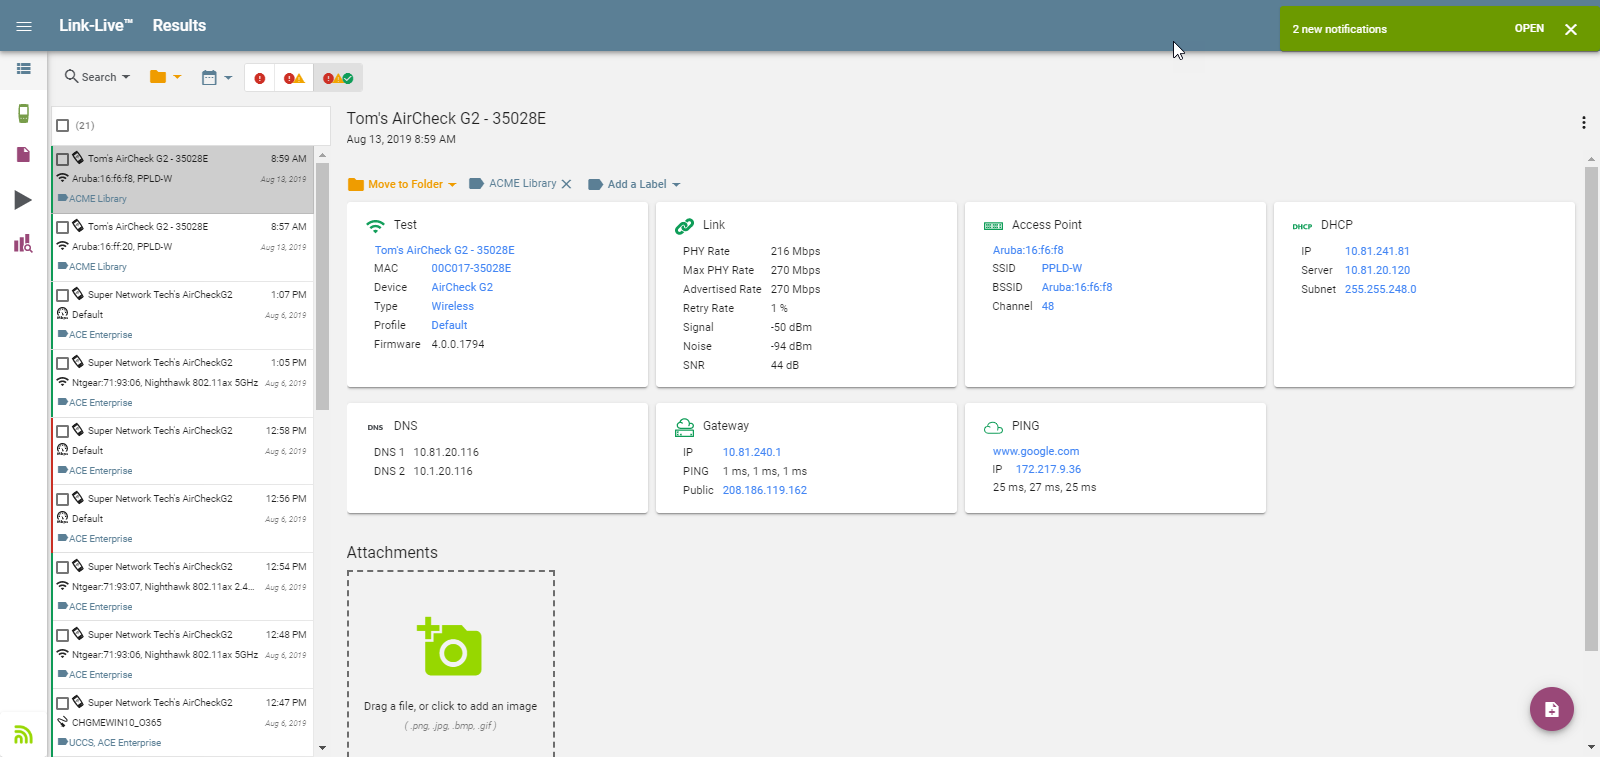1600x757 pixels.
Task: Open the www.google.com ping link
Action: tap(1036, 451)
